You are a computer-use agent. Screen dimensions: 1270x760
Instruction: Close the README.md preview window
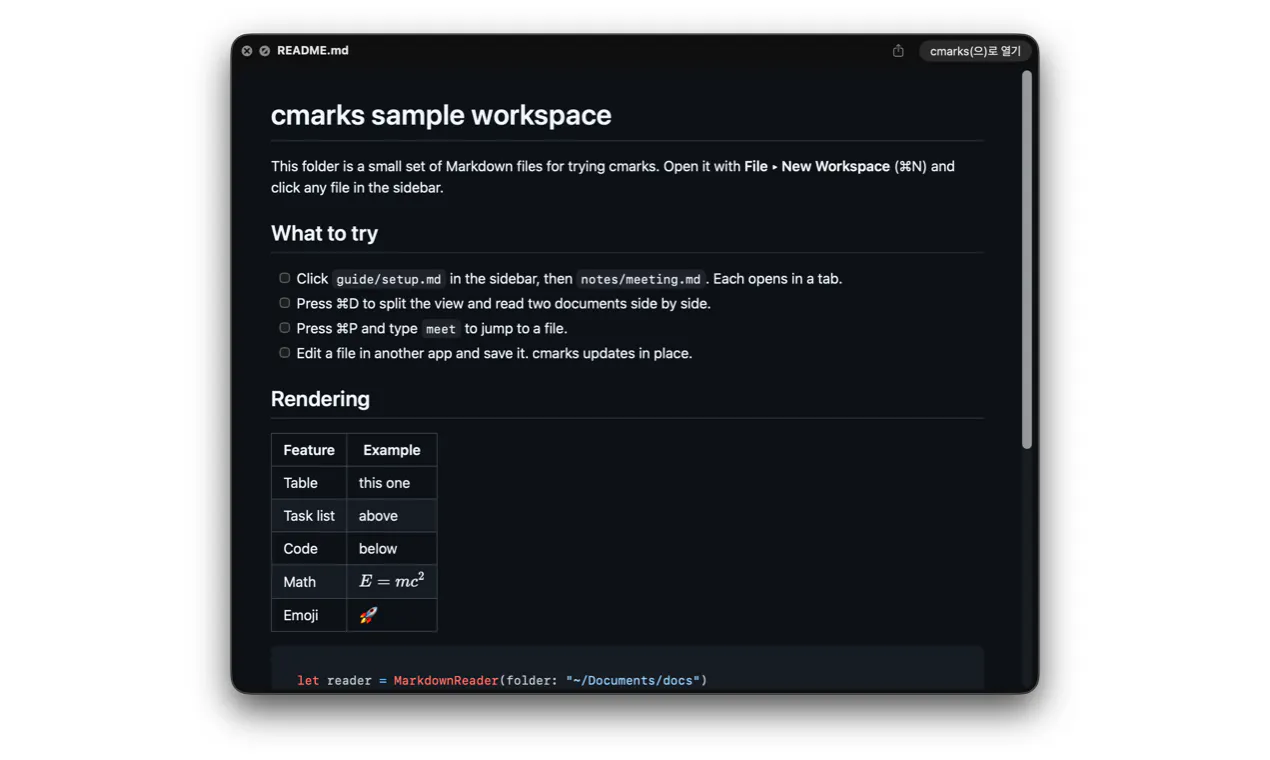pyautogui.click(x=247, y=51)
